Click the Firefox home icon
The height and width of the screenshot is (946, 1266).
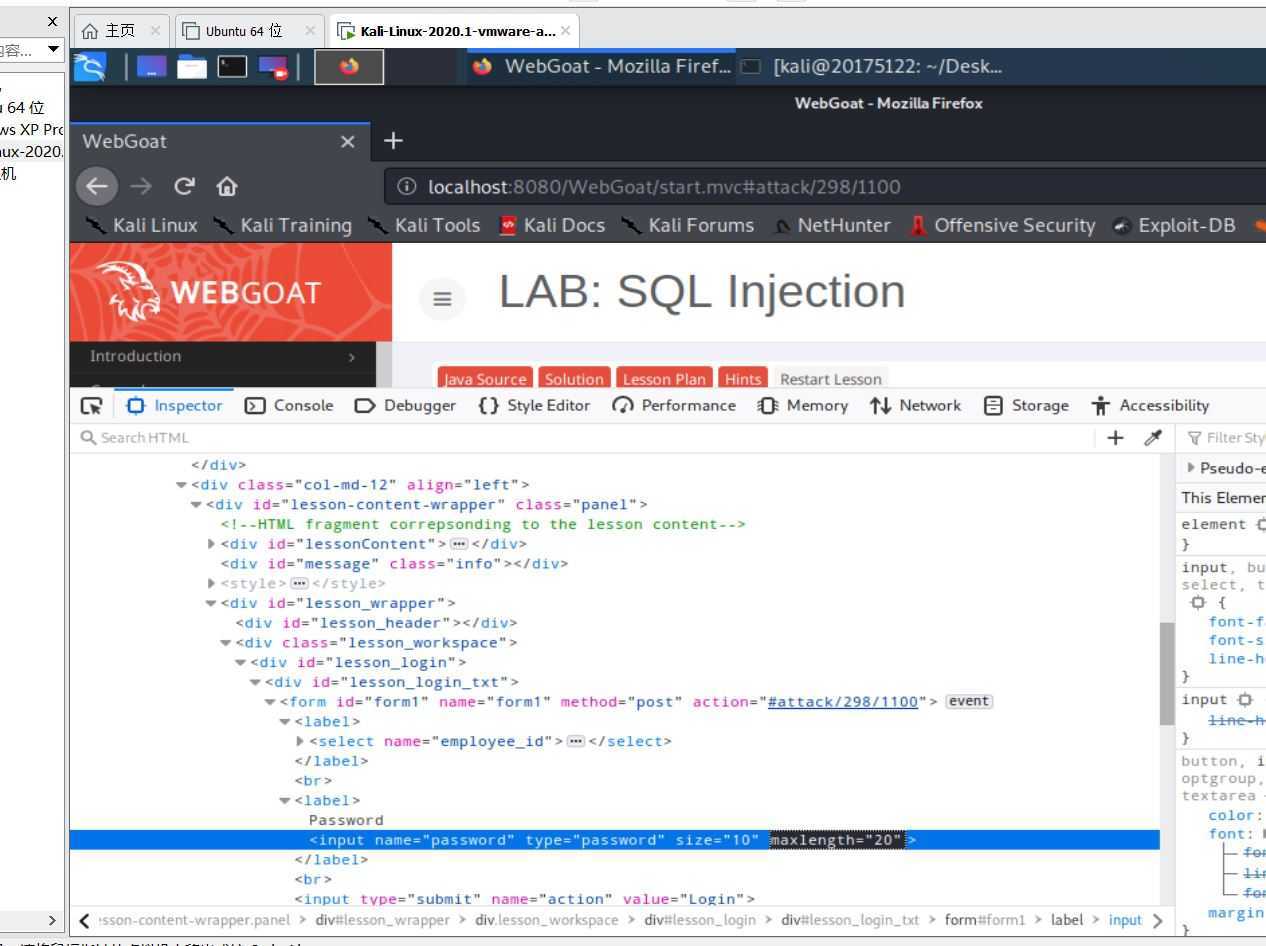click(x=226, y=186)
